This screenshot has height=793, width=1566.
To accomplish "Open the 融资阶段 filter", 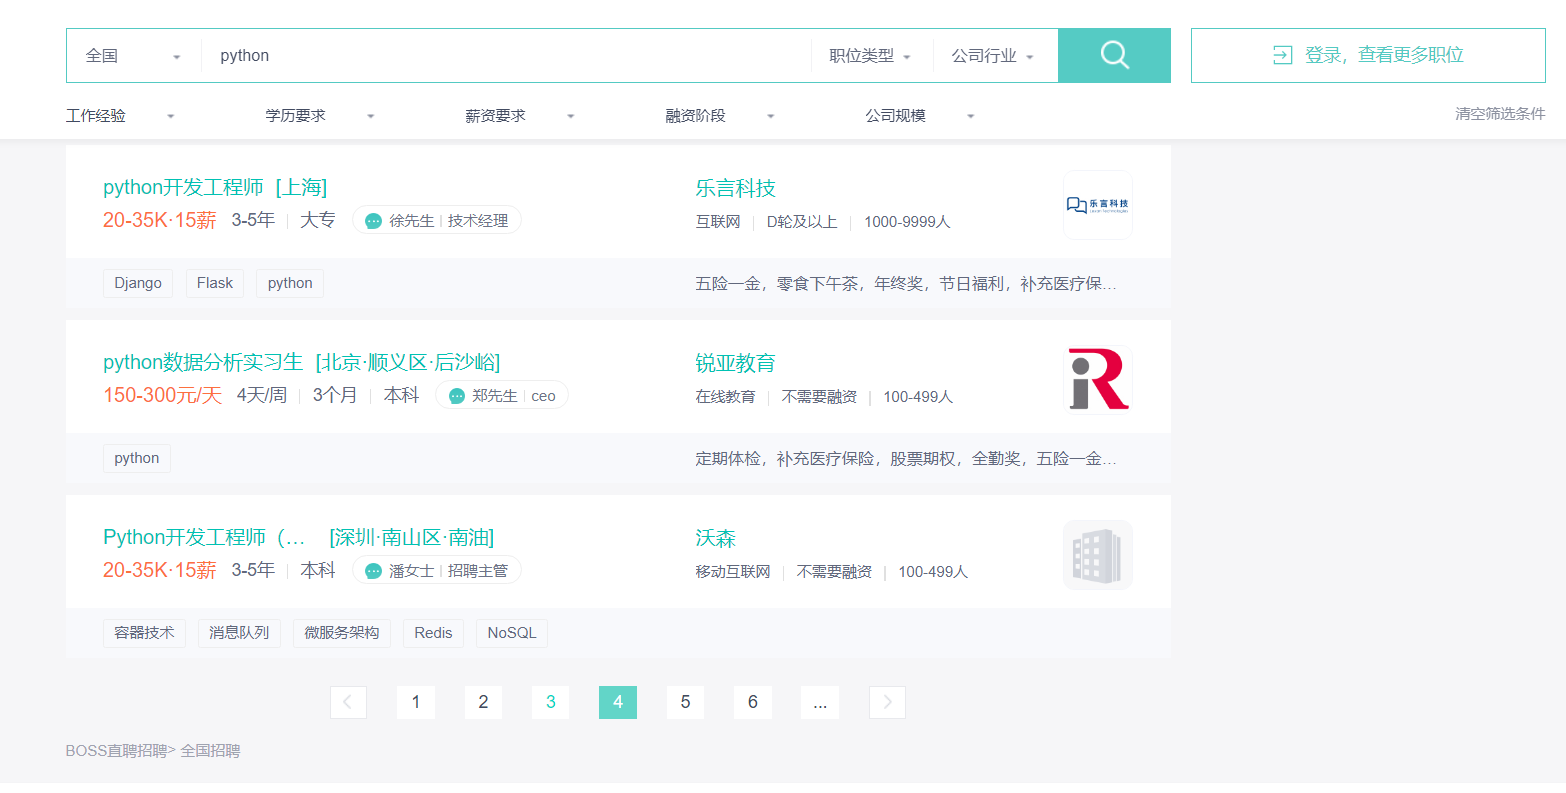I will coord(720,116).
